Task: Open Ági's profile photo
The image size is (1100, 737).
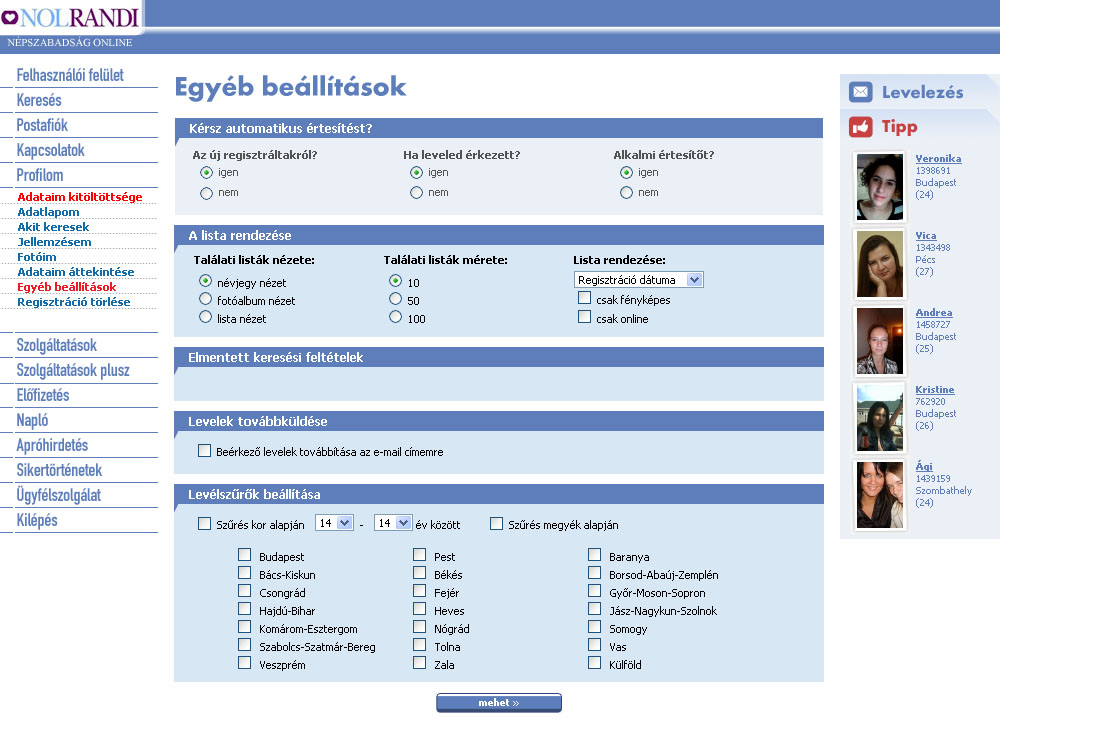Action: click(x=880, y=494)
